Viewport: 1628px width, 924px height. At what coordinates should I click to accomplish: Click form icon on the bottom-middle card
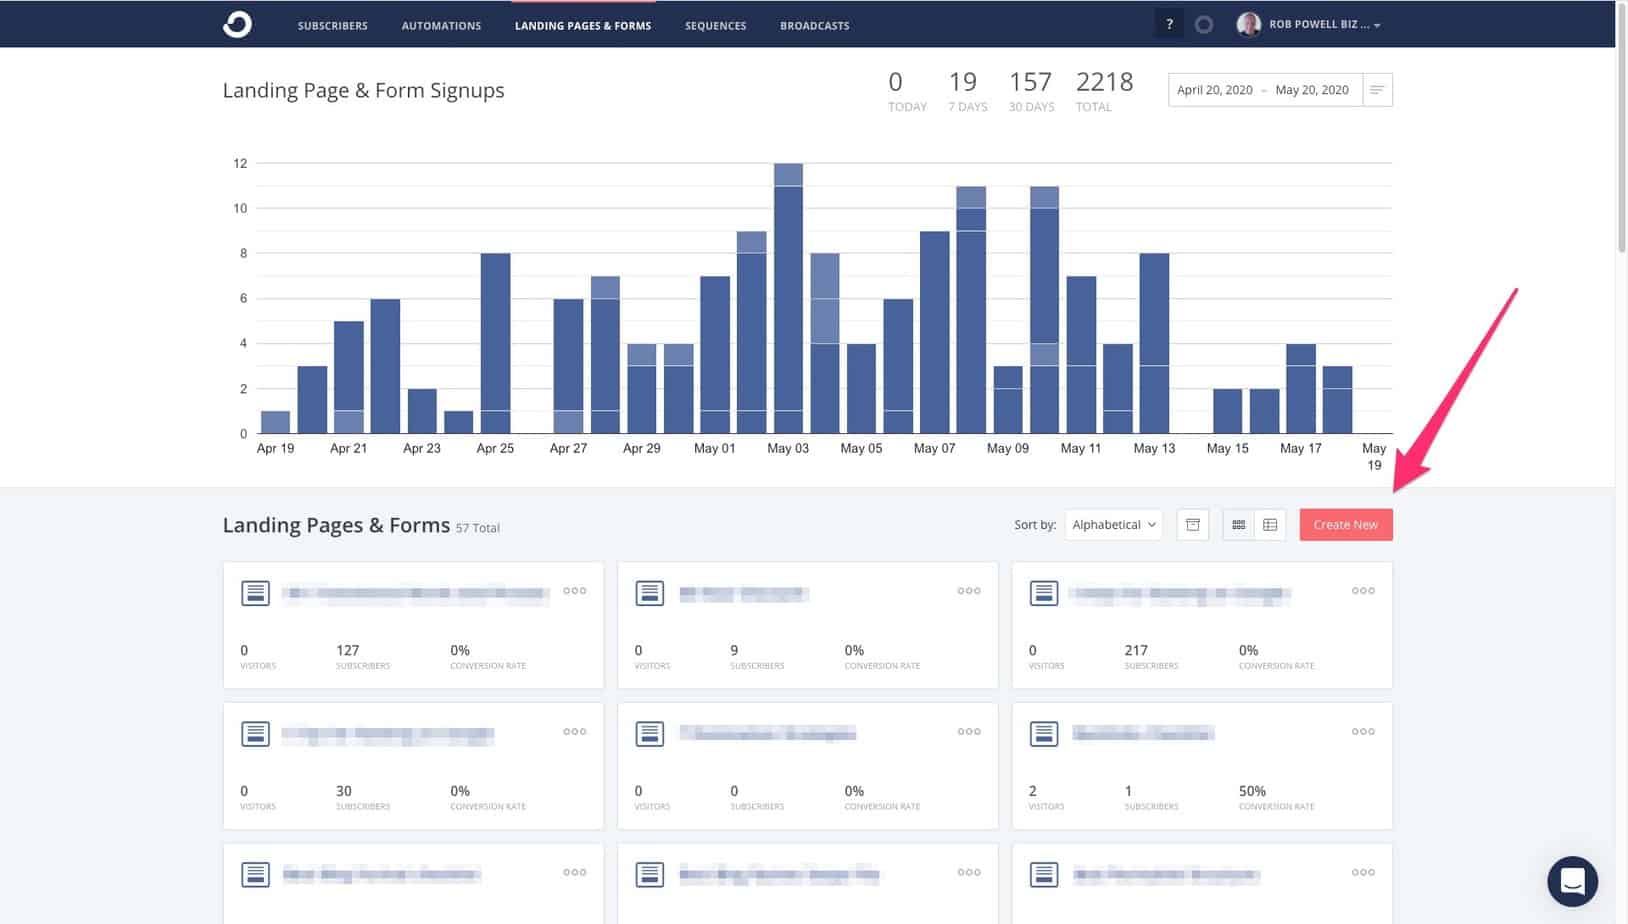pyautogui.click(x=650, y=875)
